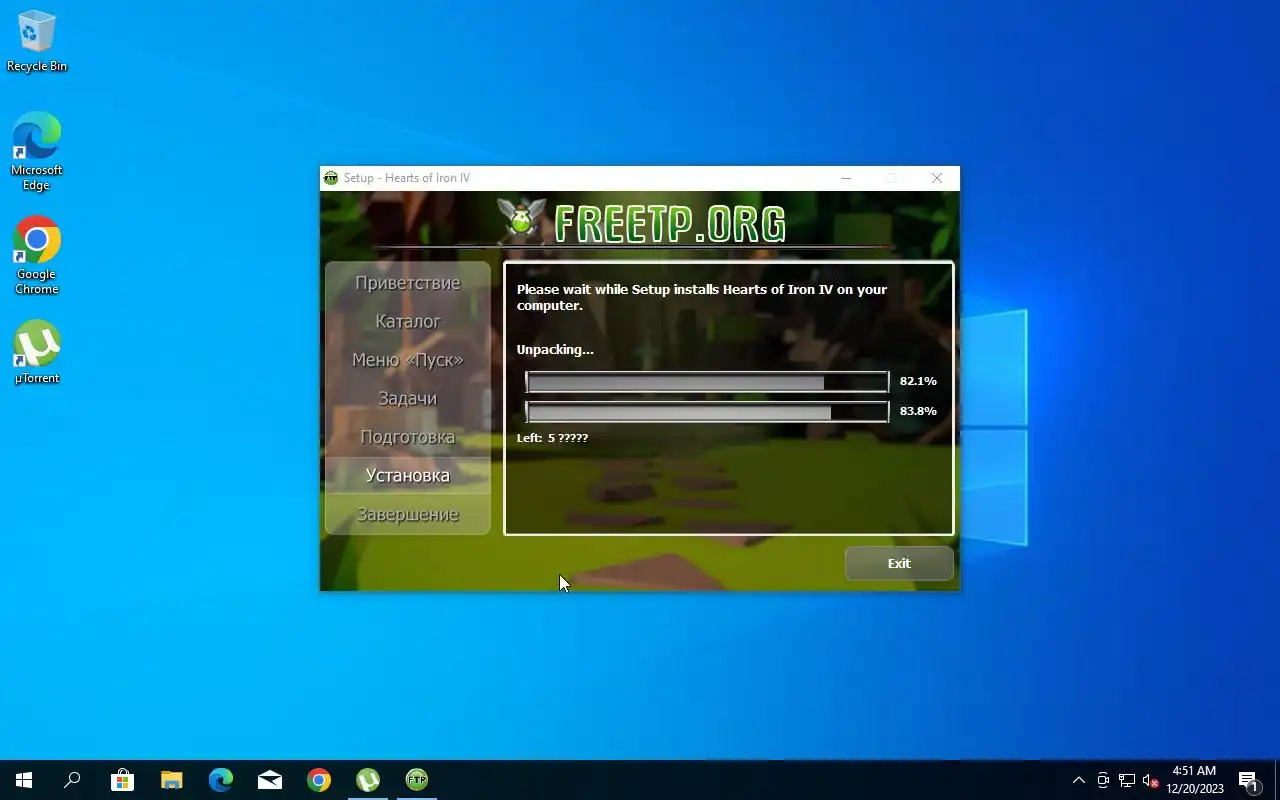Switch to µTorrent in taskbar

(x=367, y=780)
